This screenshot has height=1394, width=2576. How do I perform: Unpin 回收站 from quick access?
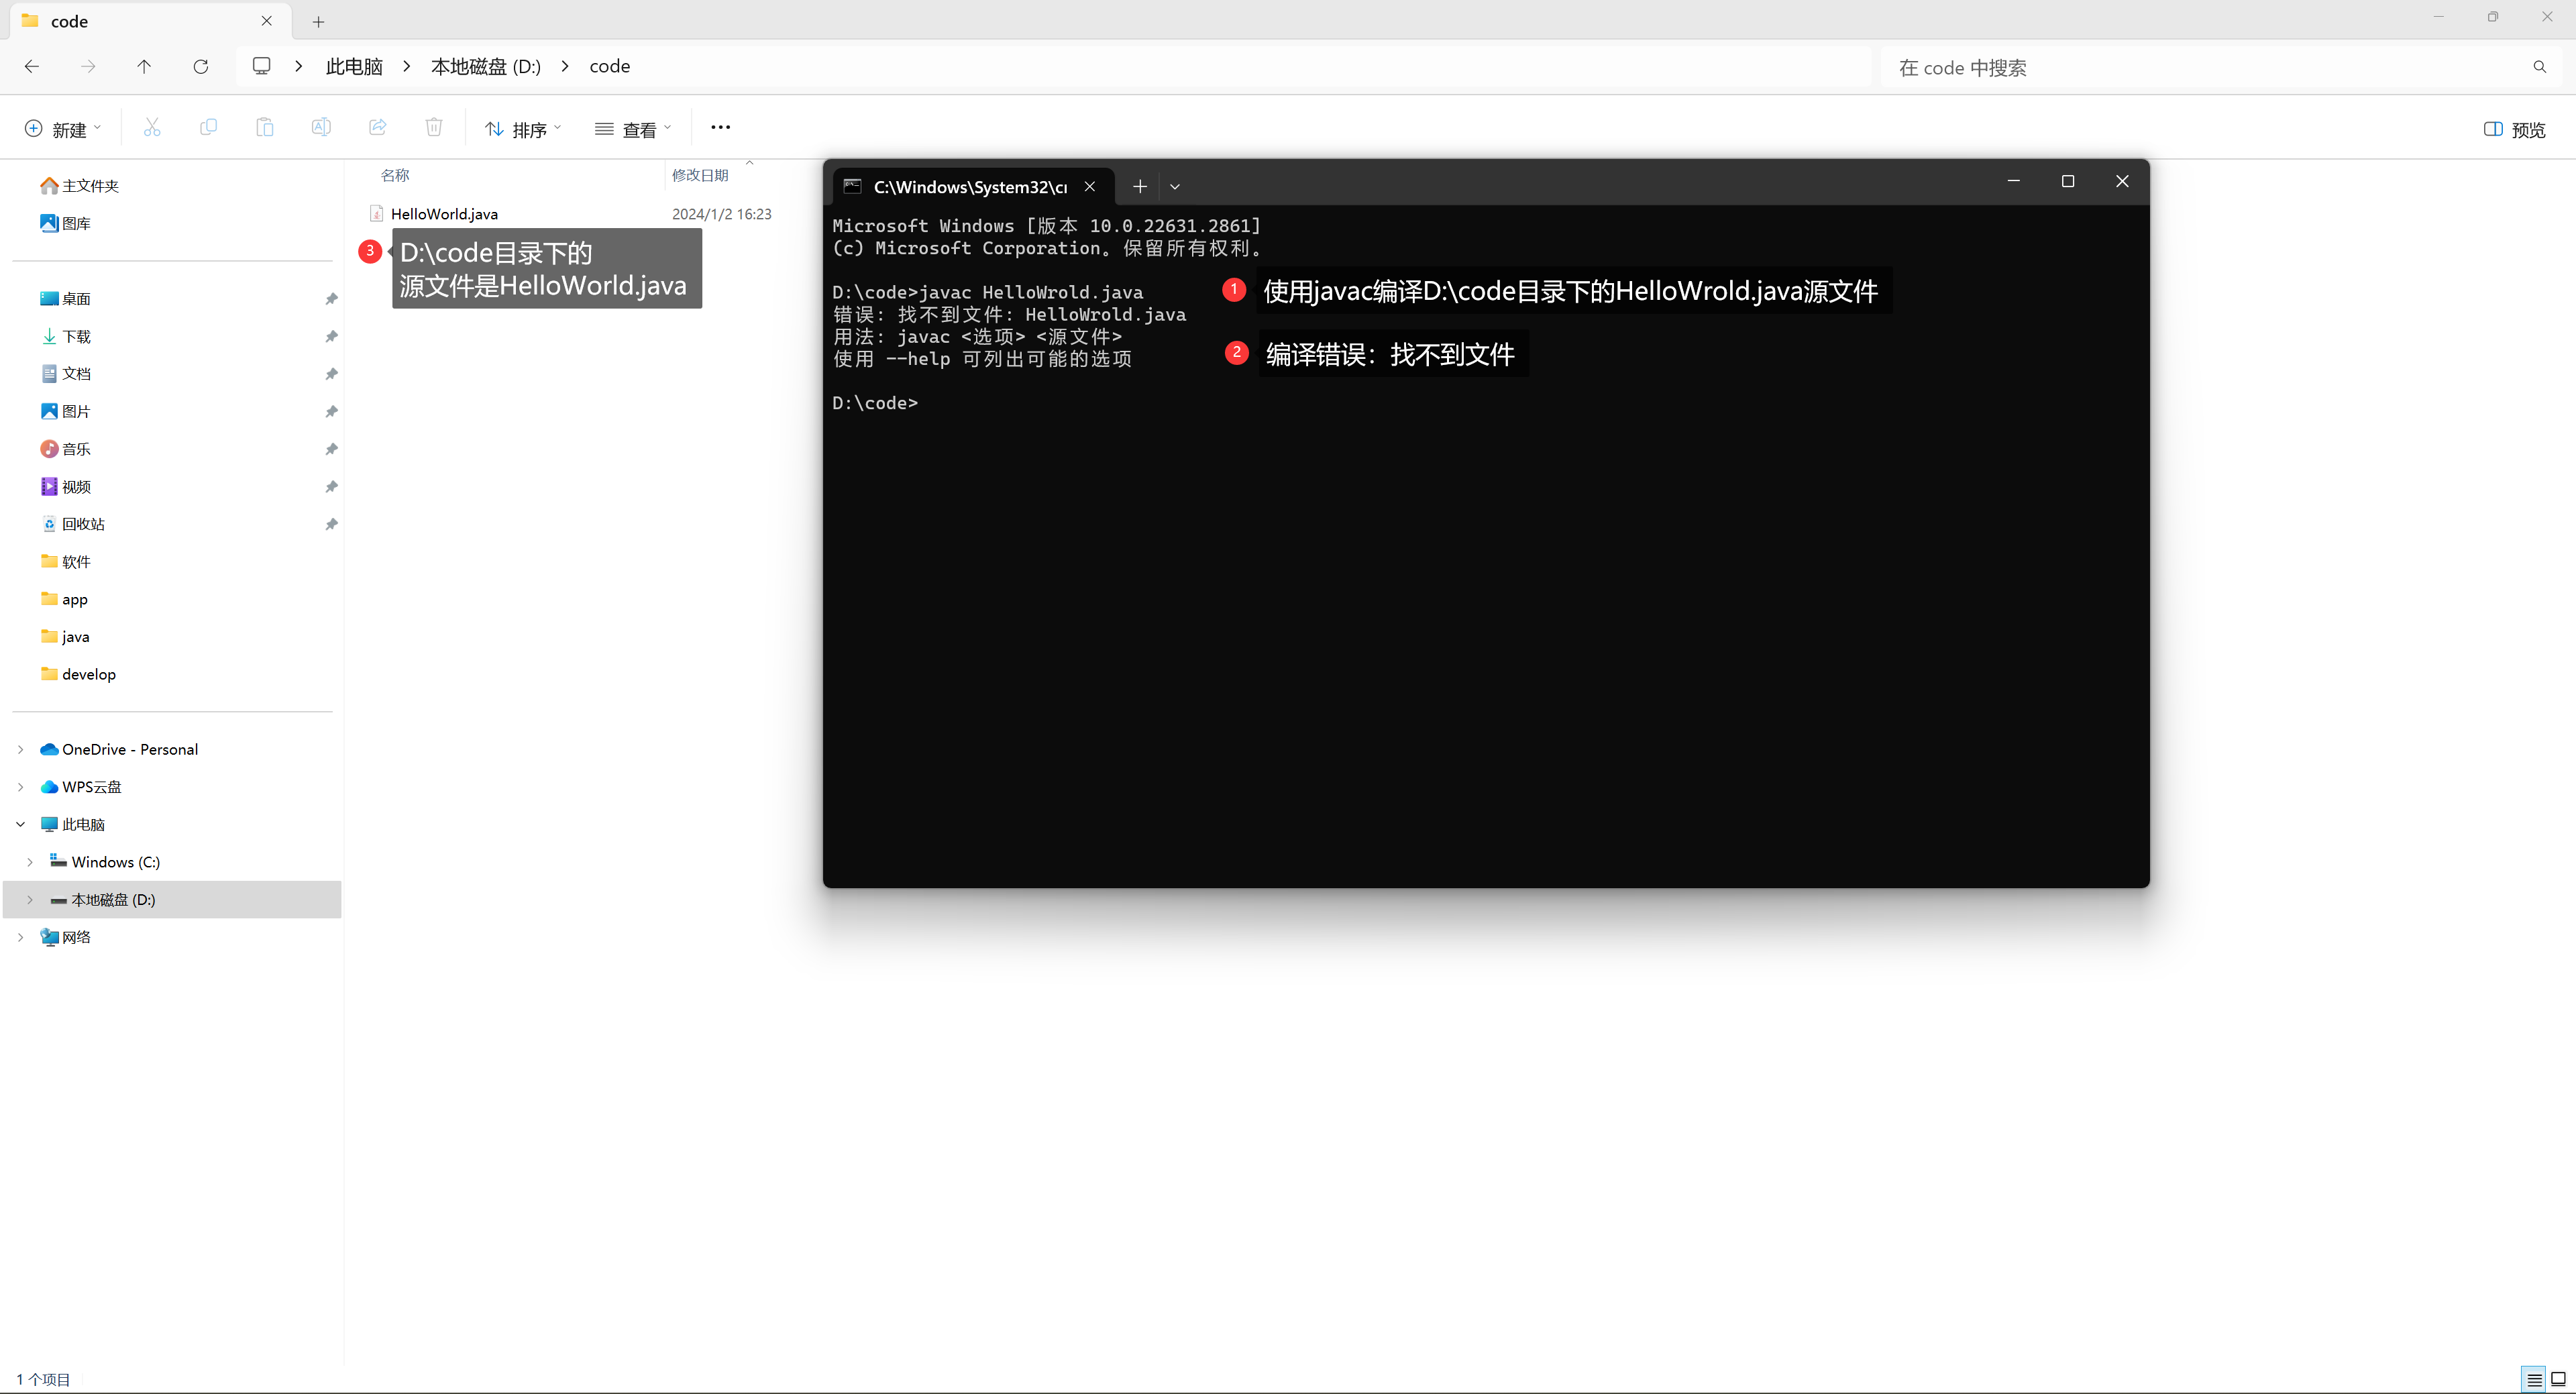331,524
